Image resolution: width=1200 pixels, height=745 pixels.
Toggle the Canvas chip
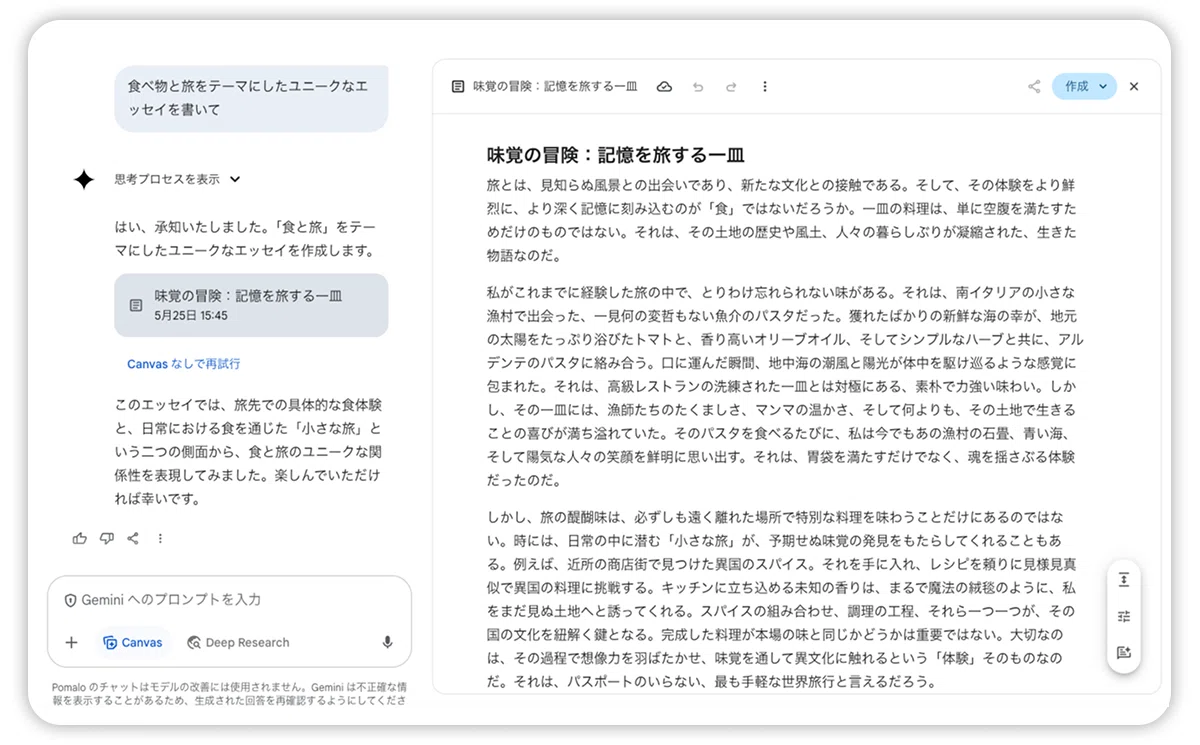(x=133, y=643)
